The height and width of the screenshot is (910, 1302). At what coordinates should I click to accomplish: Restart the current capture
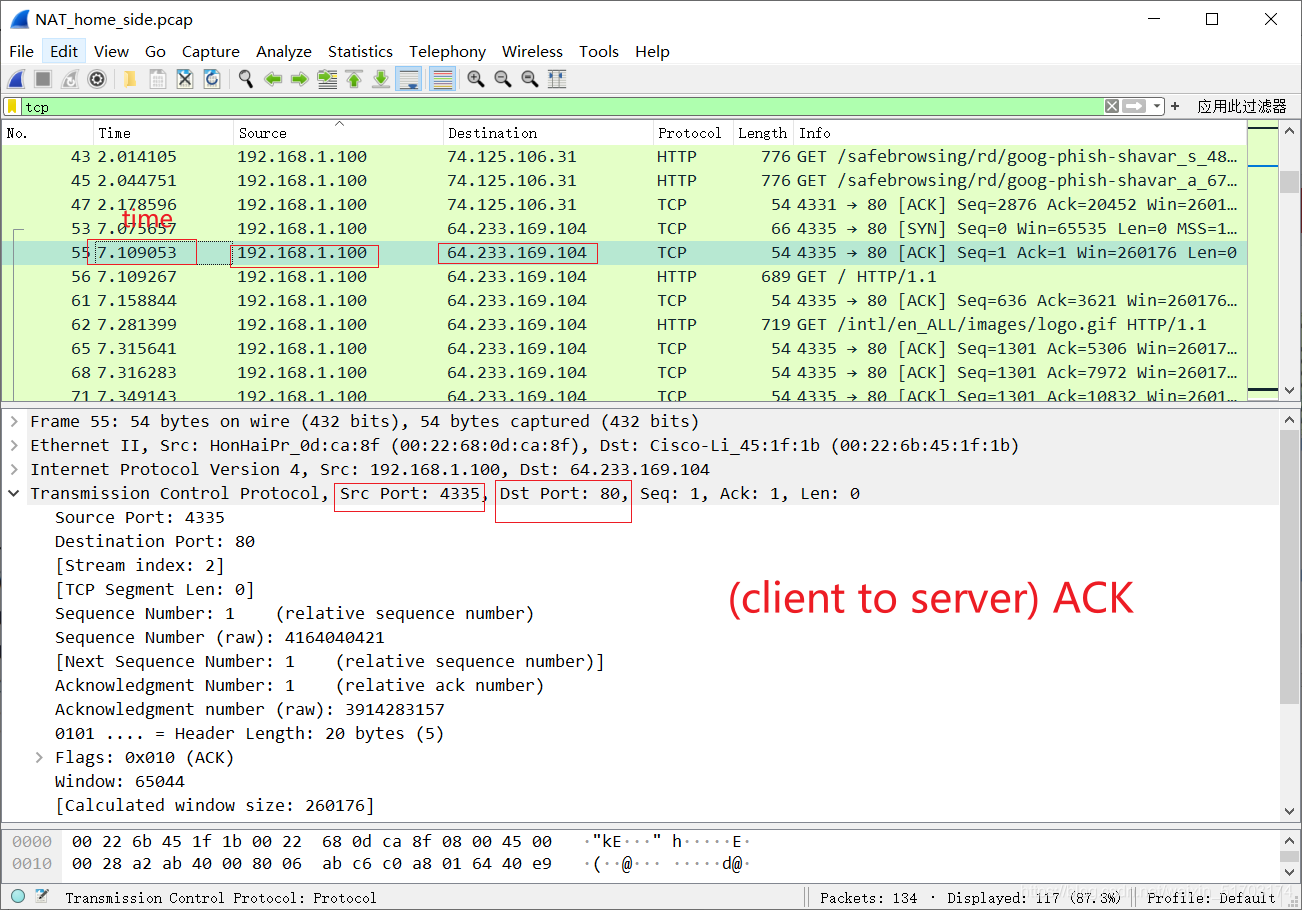(x=70, y=79)
